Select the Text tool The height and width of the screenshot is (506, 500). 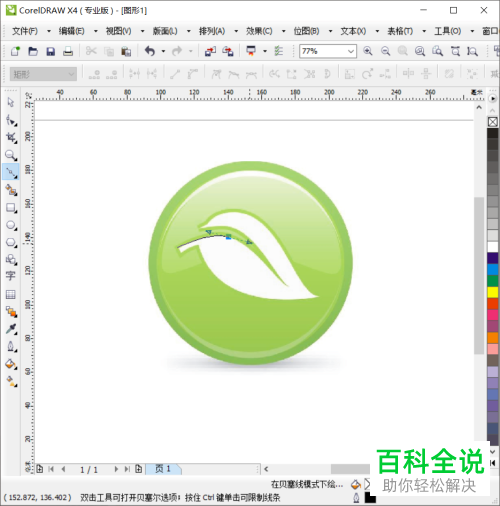pyautogui.click(x=11, y=276)
